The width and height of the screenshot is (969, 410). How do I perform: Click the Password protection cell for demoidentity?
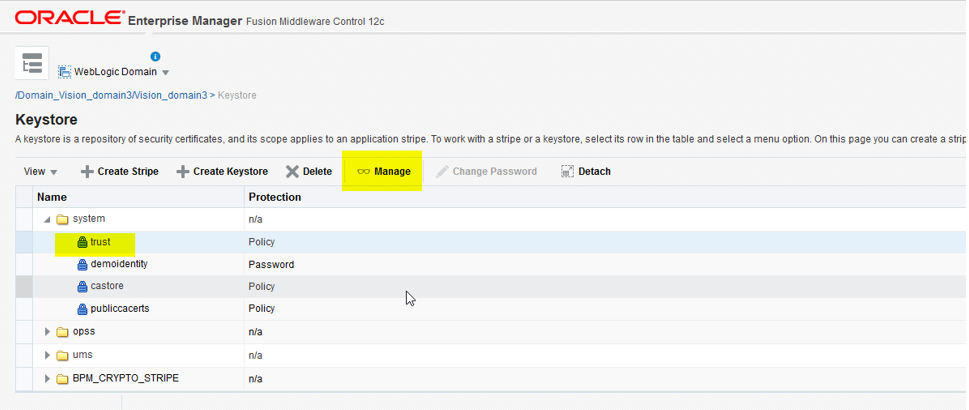[x=271, y=265]
